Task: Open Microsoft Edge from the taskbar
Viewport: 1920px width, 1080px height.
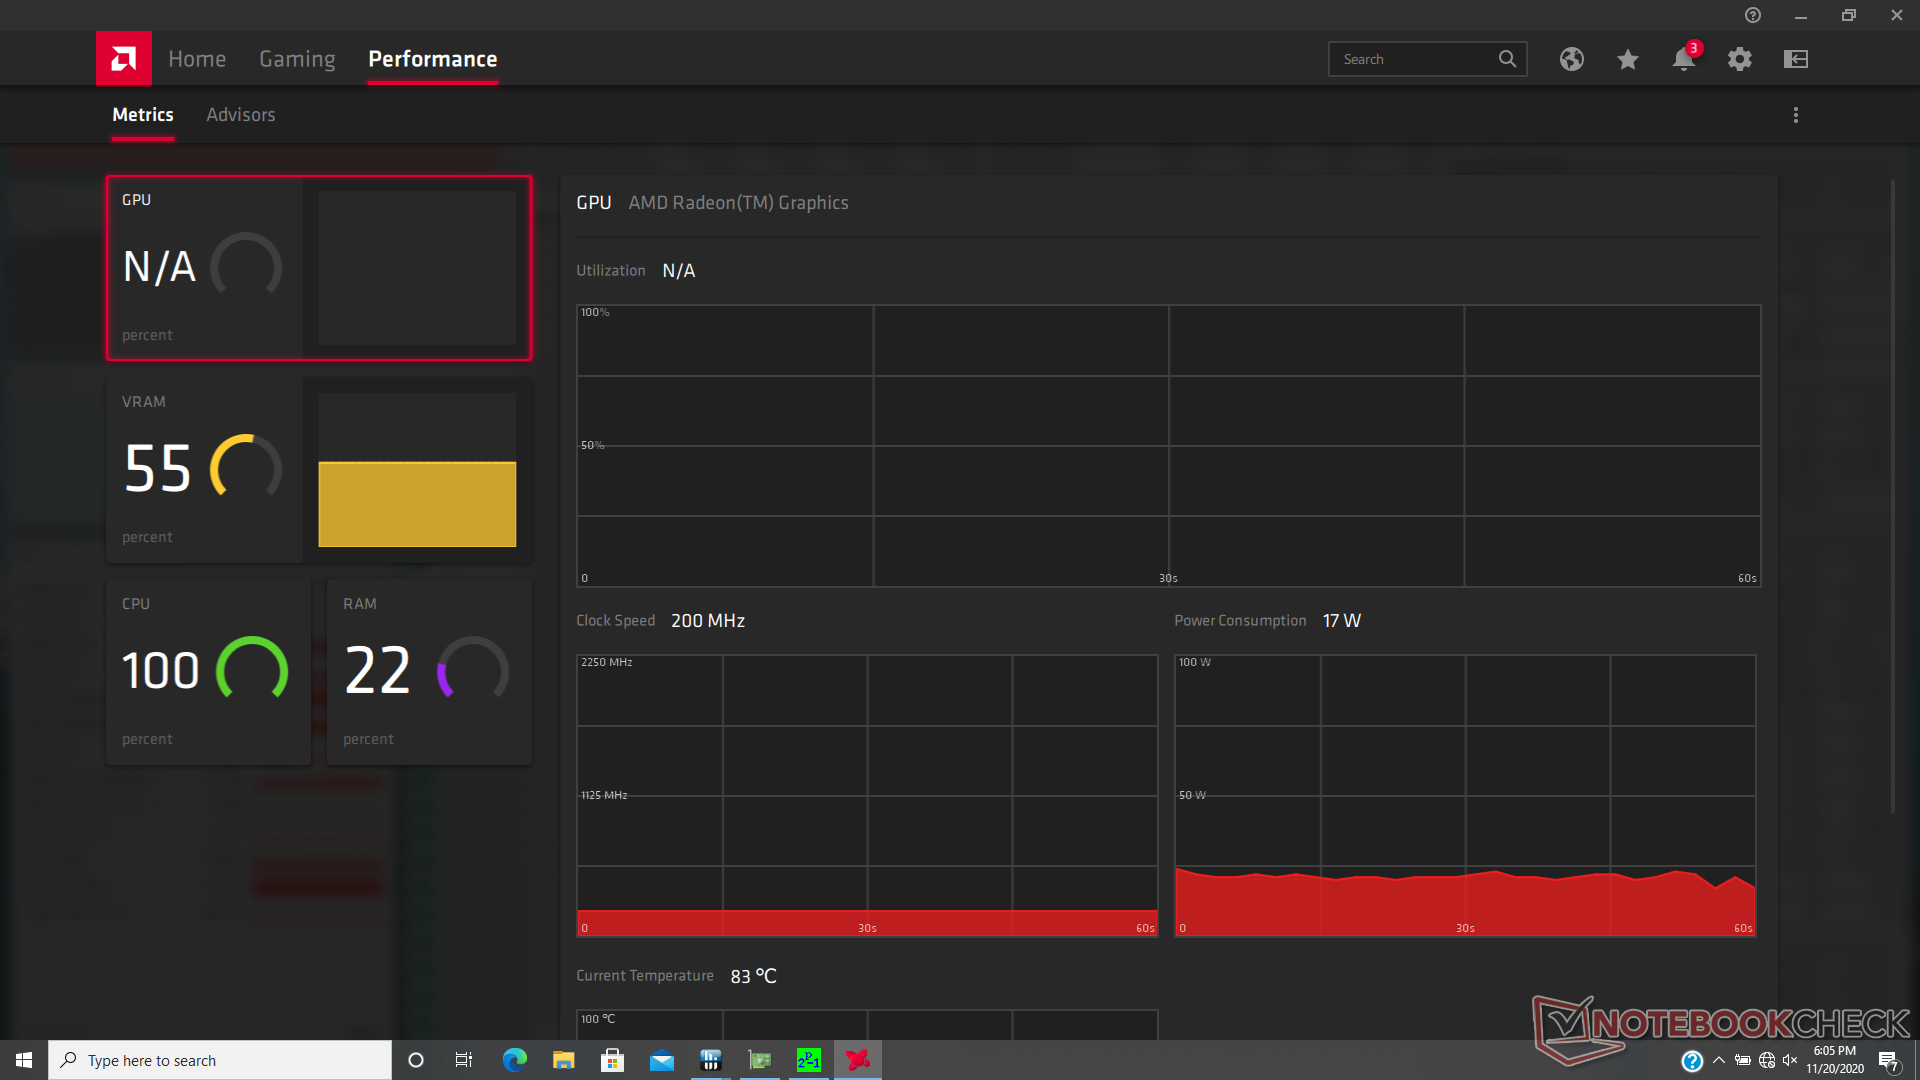Action: click(514, 1060)
